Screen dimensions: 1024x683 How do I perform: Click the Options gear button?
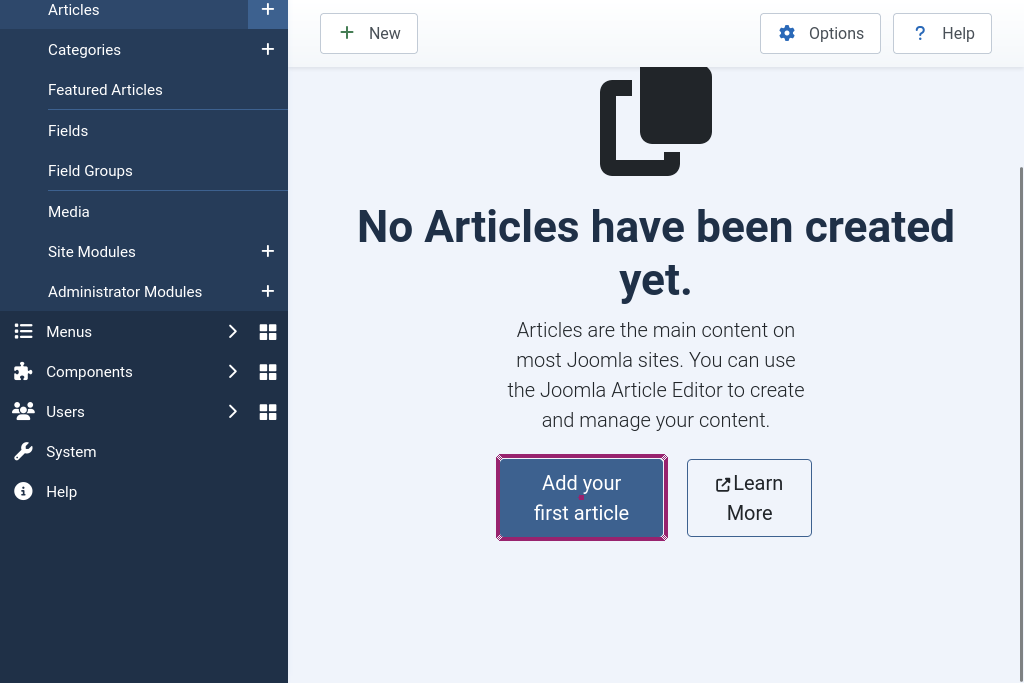coord(820,34)
